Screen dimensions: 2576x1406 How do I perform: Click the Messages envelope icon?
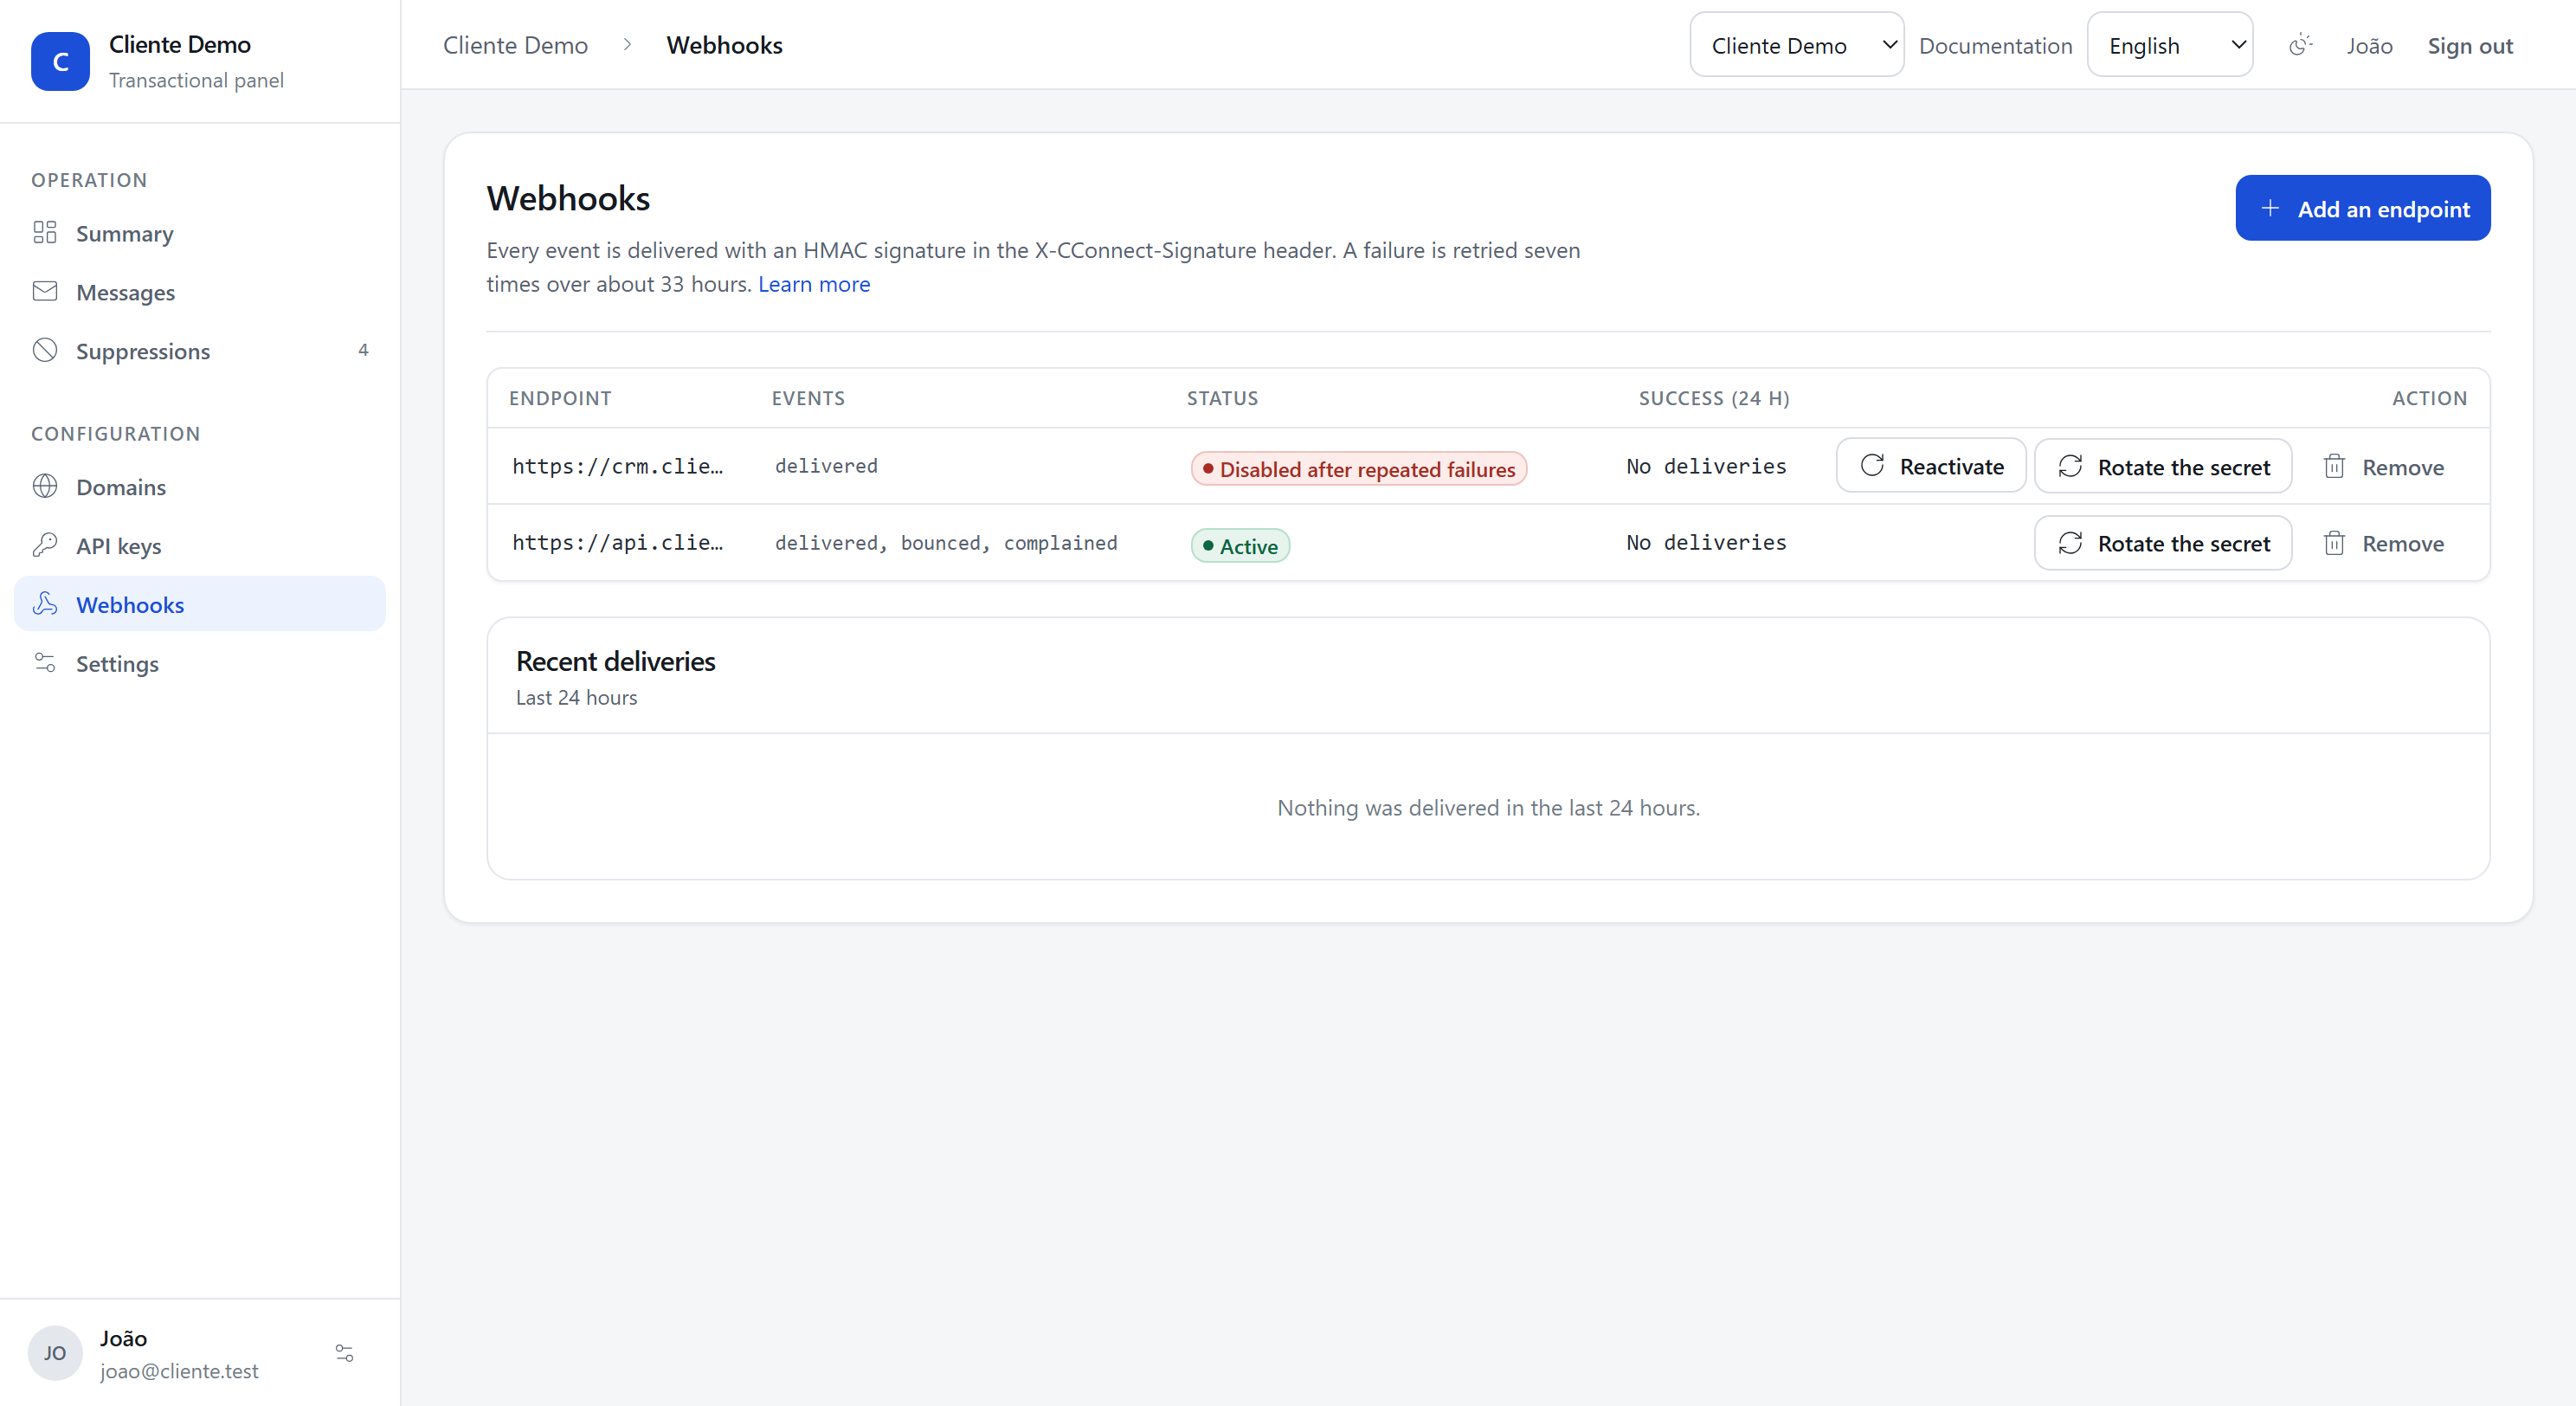(x=45, y=291)
